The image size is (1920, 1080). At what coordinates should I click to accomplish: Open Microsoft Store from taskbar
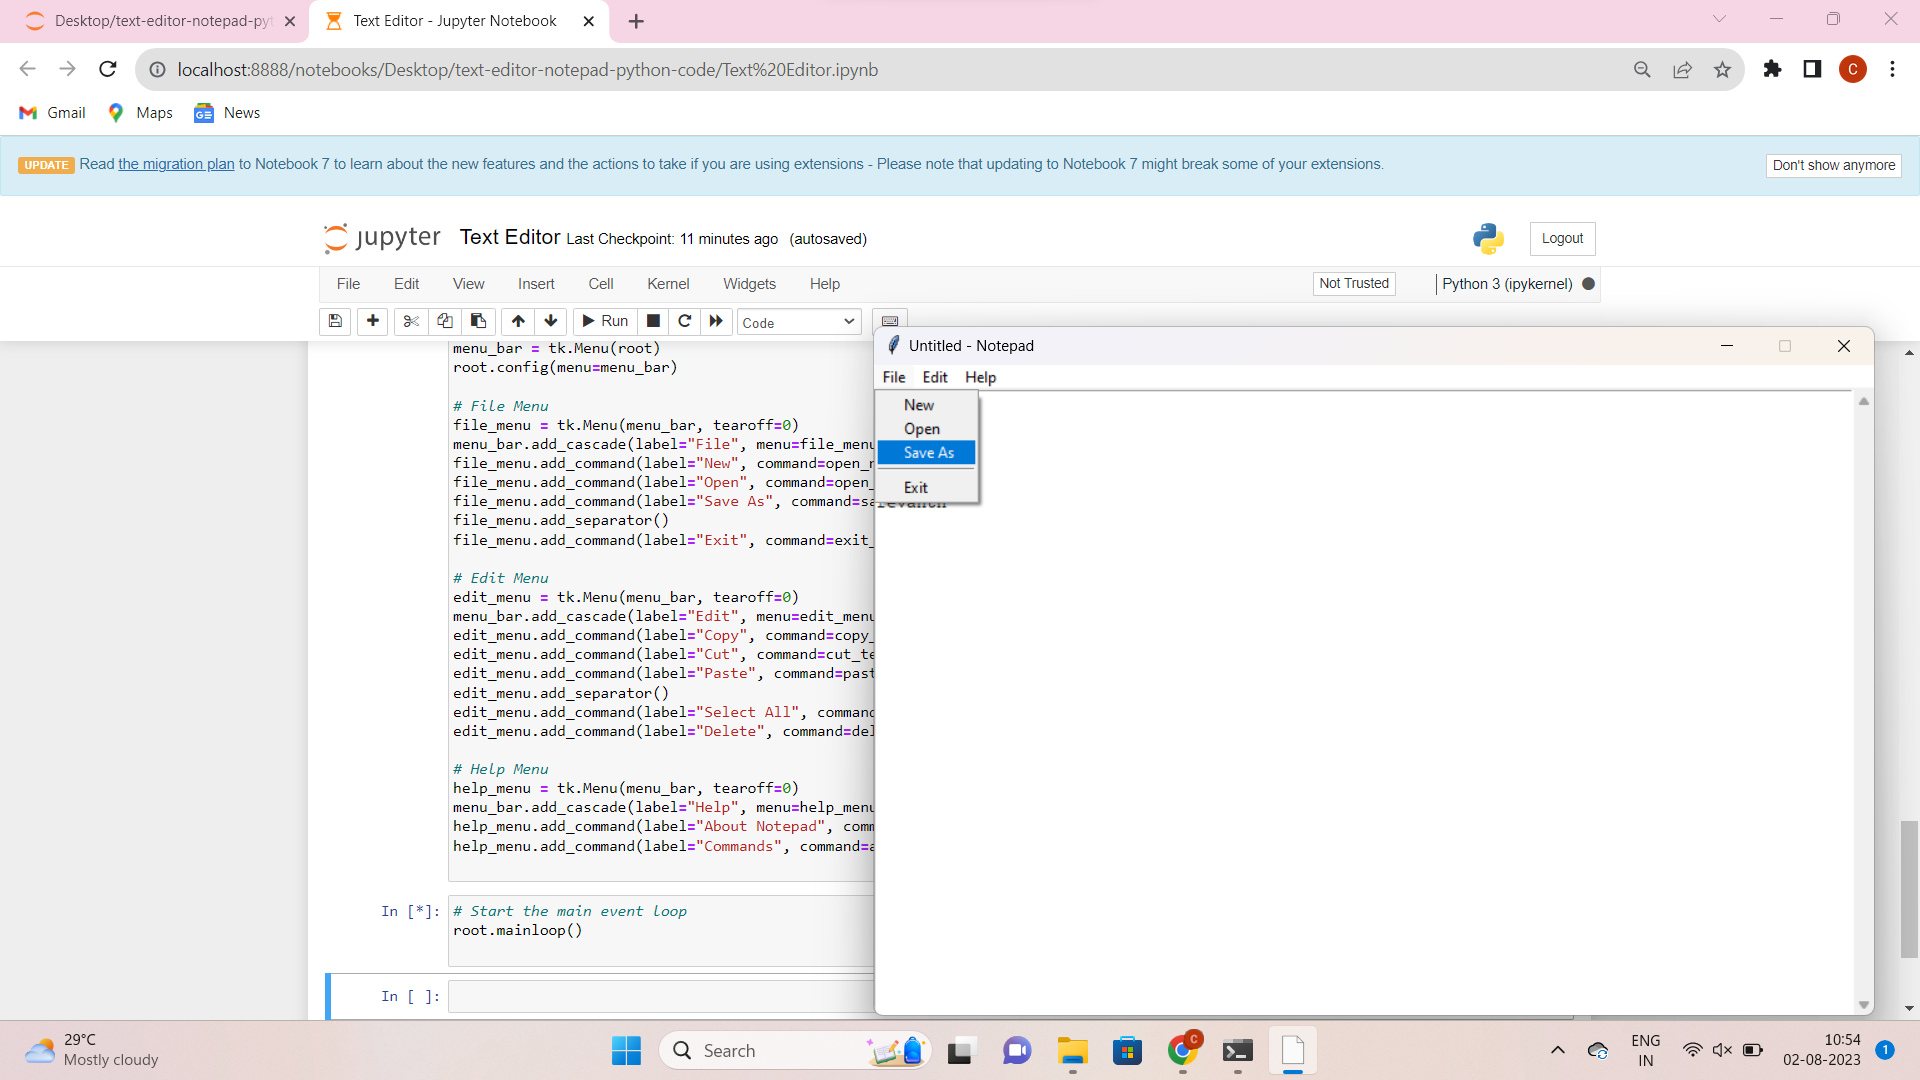[1128, 1050]
